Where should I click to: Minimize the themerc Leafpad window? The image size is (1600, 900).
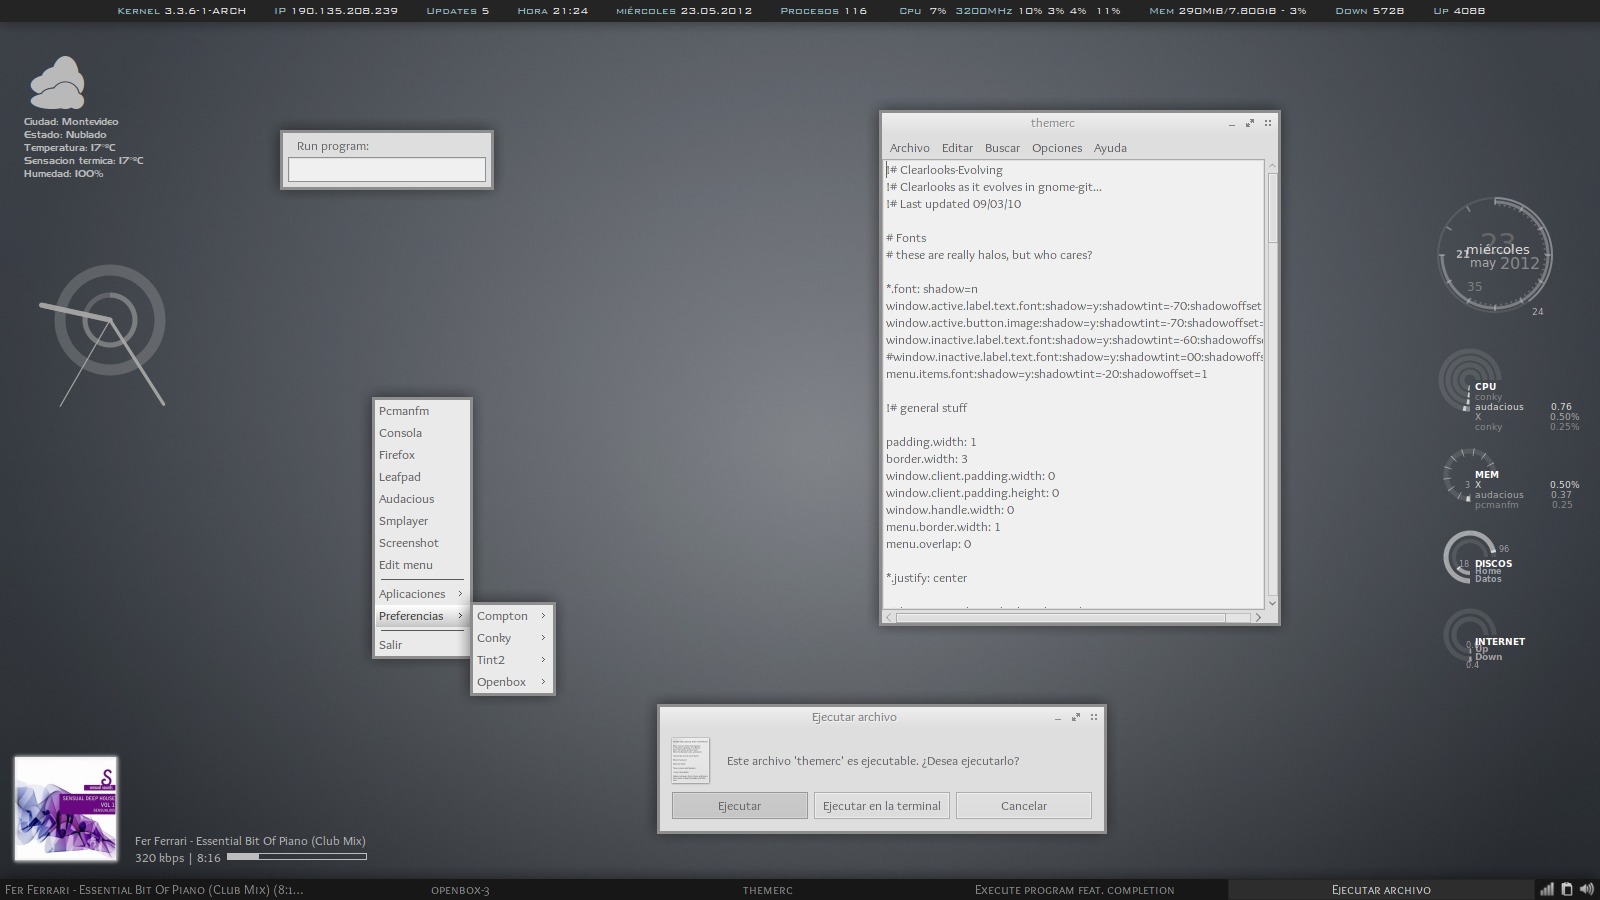point(1232,124)
